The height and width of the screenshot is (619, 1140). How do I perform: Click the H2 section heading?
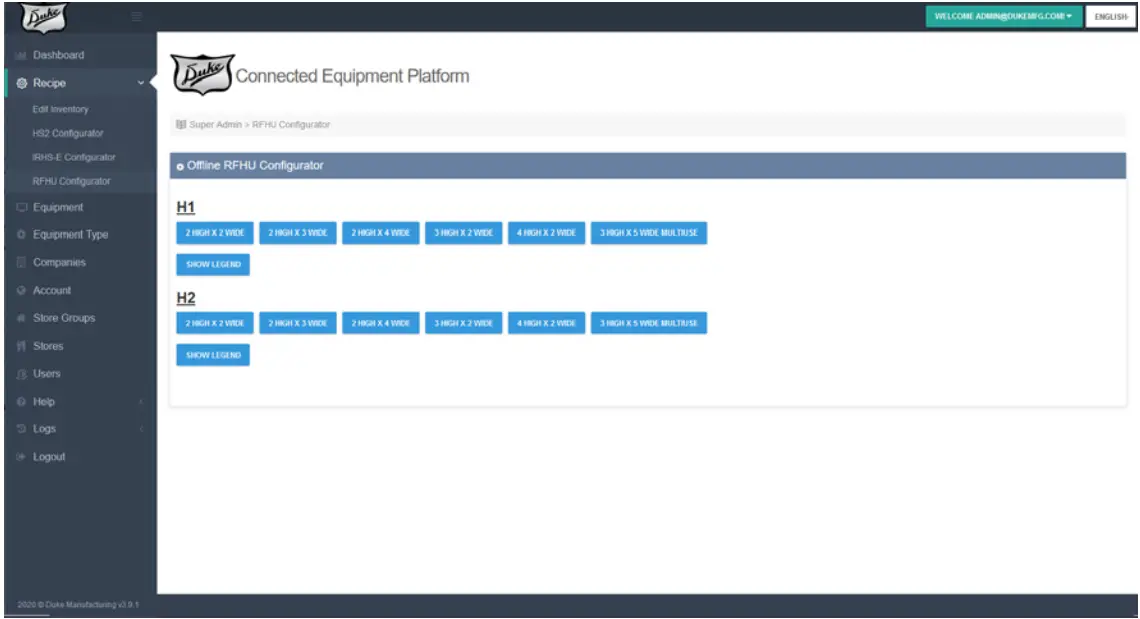point(185,298)
